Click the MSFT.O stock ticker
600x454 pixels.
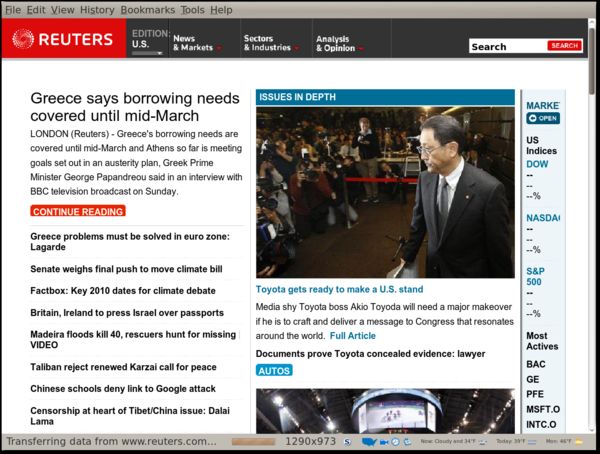pyautogui.click(x=543, y=409)
